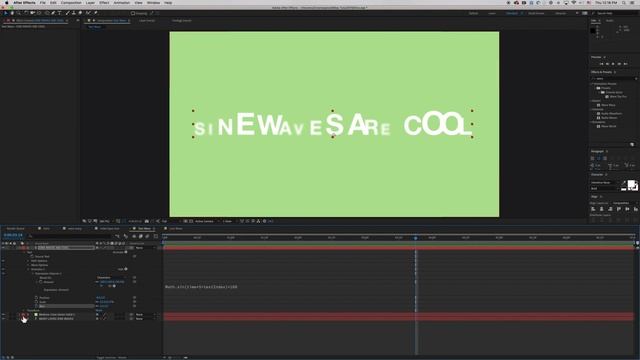Toggle the enable expression switch for Amount
The image size is (640, 360).
coord(101,286)
